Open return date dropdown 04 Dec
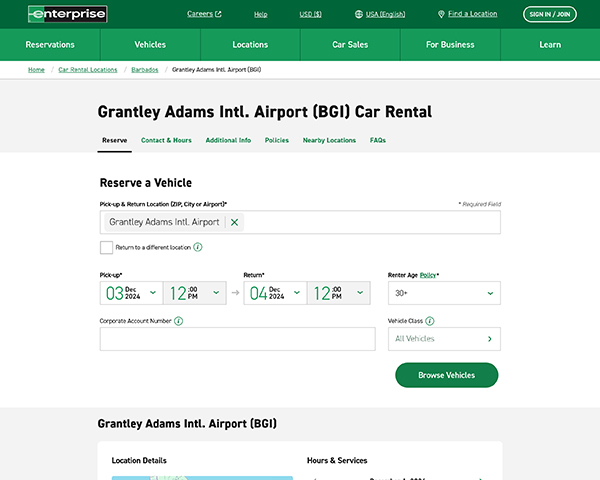The width and height of the screenshot is (600, 480). coord(275,293)
